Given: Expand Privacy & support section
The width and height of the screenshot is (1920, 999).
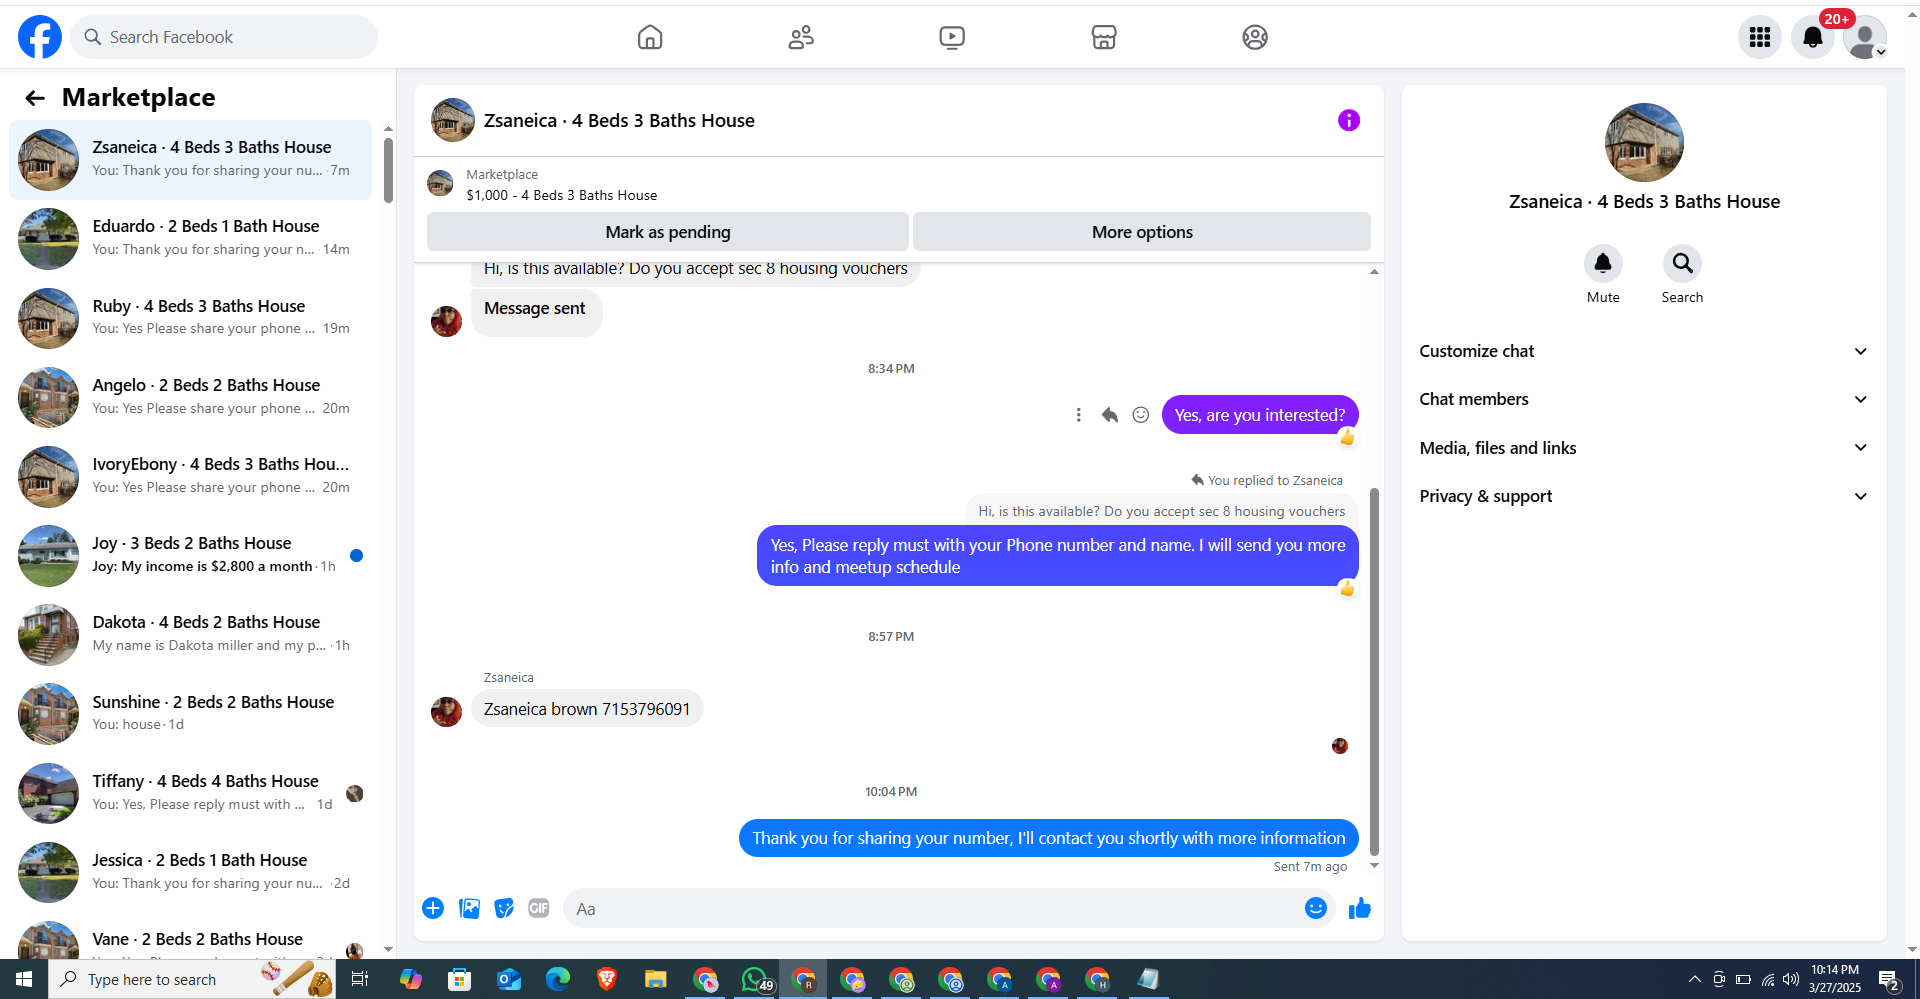Looking at the screenshot, I should click(x=1644, y=496).
